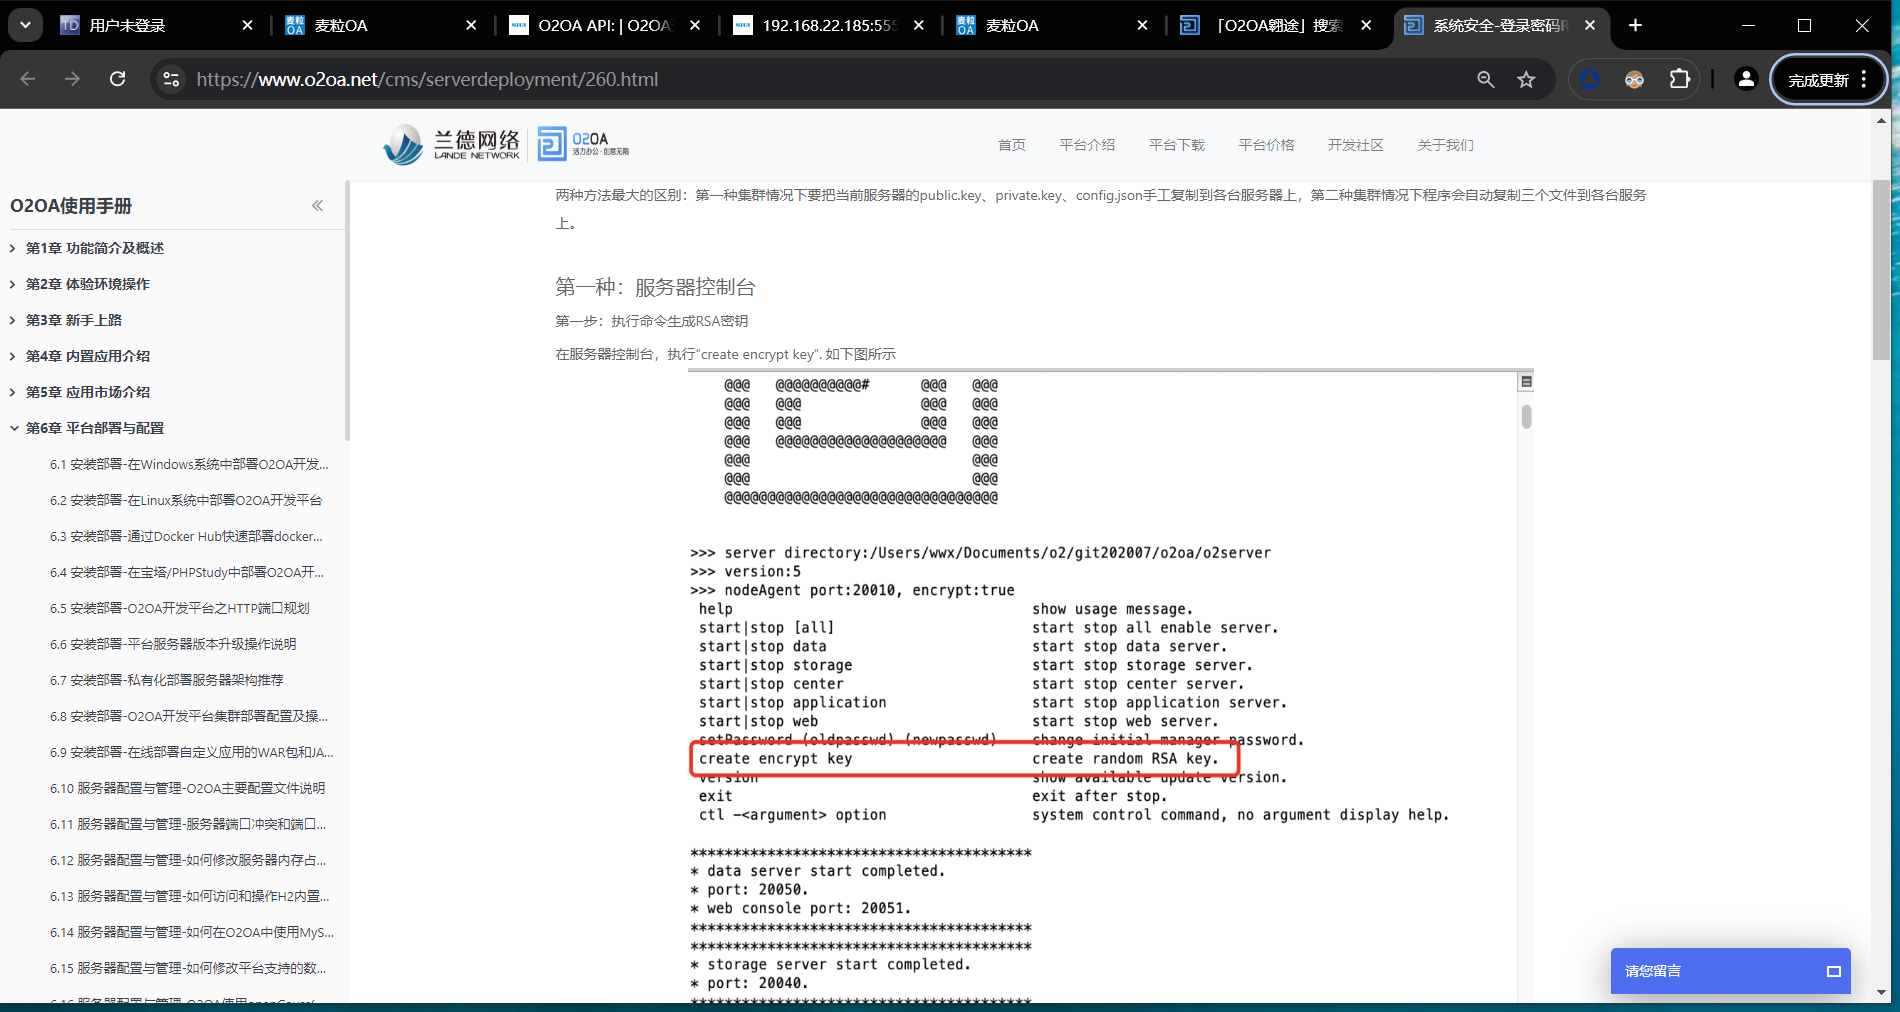Close the O2OA API tab
Screen dimensions: 1900x1012
click(695, 25)
